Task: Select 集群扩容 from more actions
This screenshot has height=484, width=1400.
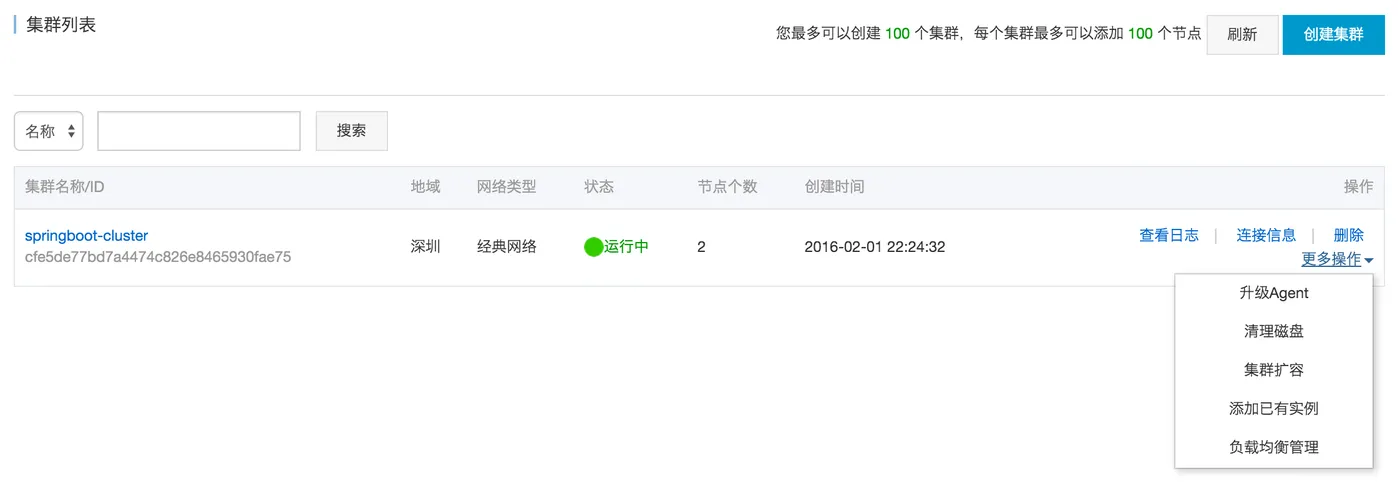Action: [1273, 370]
